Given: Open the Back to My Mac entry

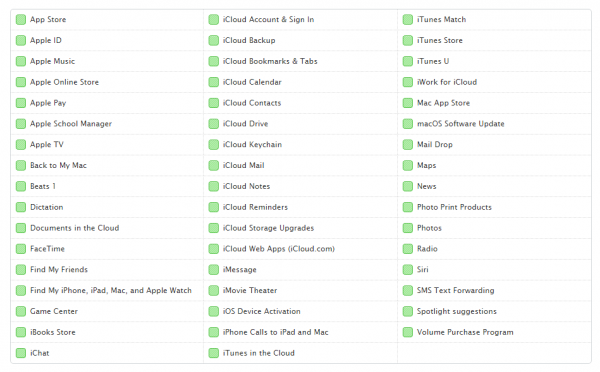Looking at the screenshot, I should pos(59,165).
